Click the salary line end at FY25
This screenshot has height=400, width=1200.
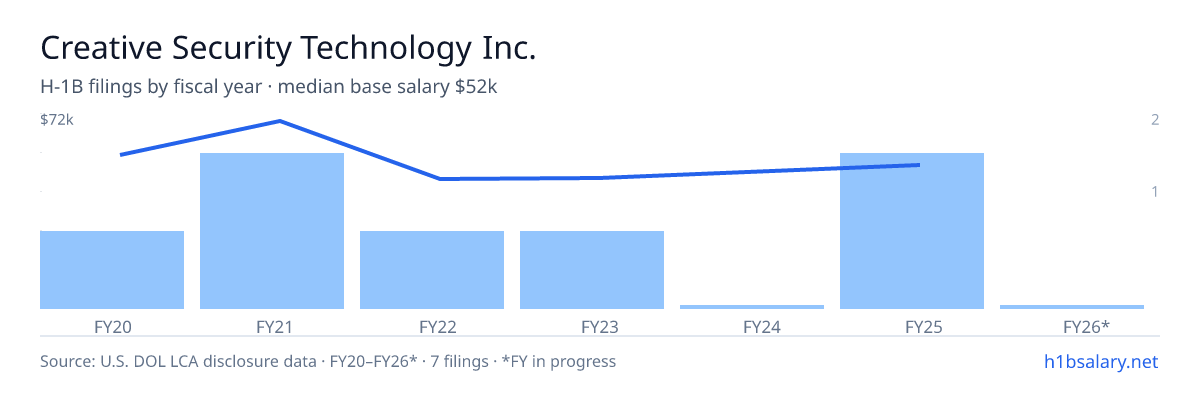pyautogui.click(x=918, y=165)
